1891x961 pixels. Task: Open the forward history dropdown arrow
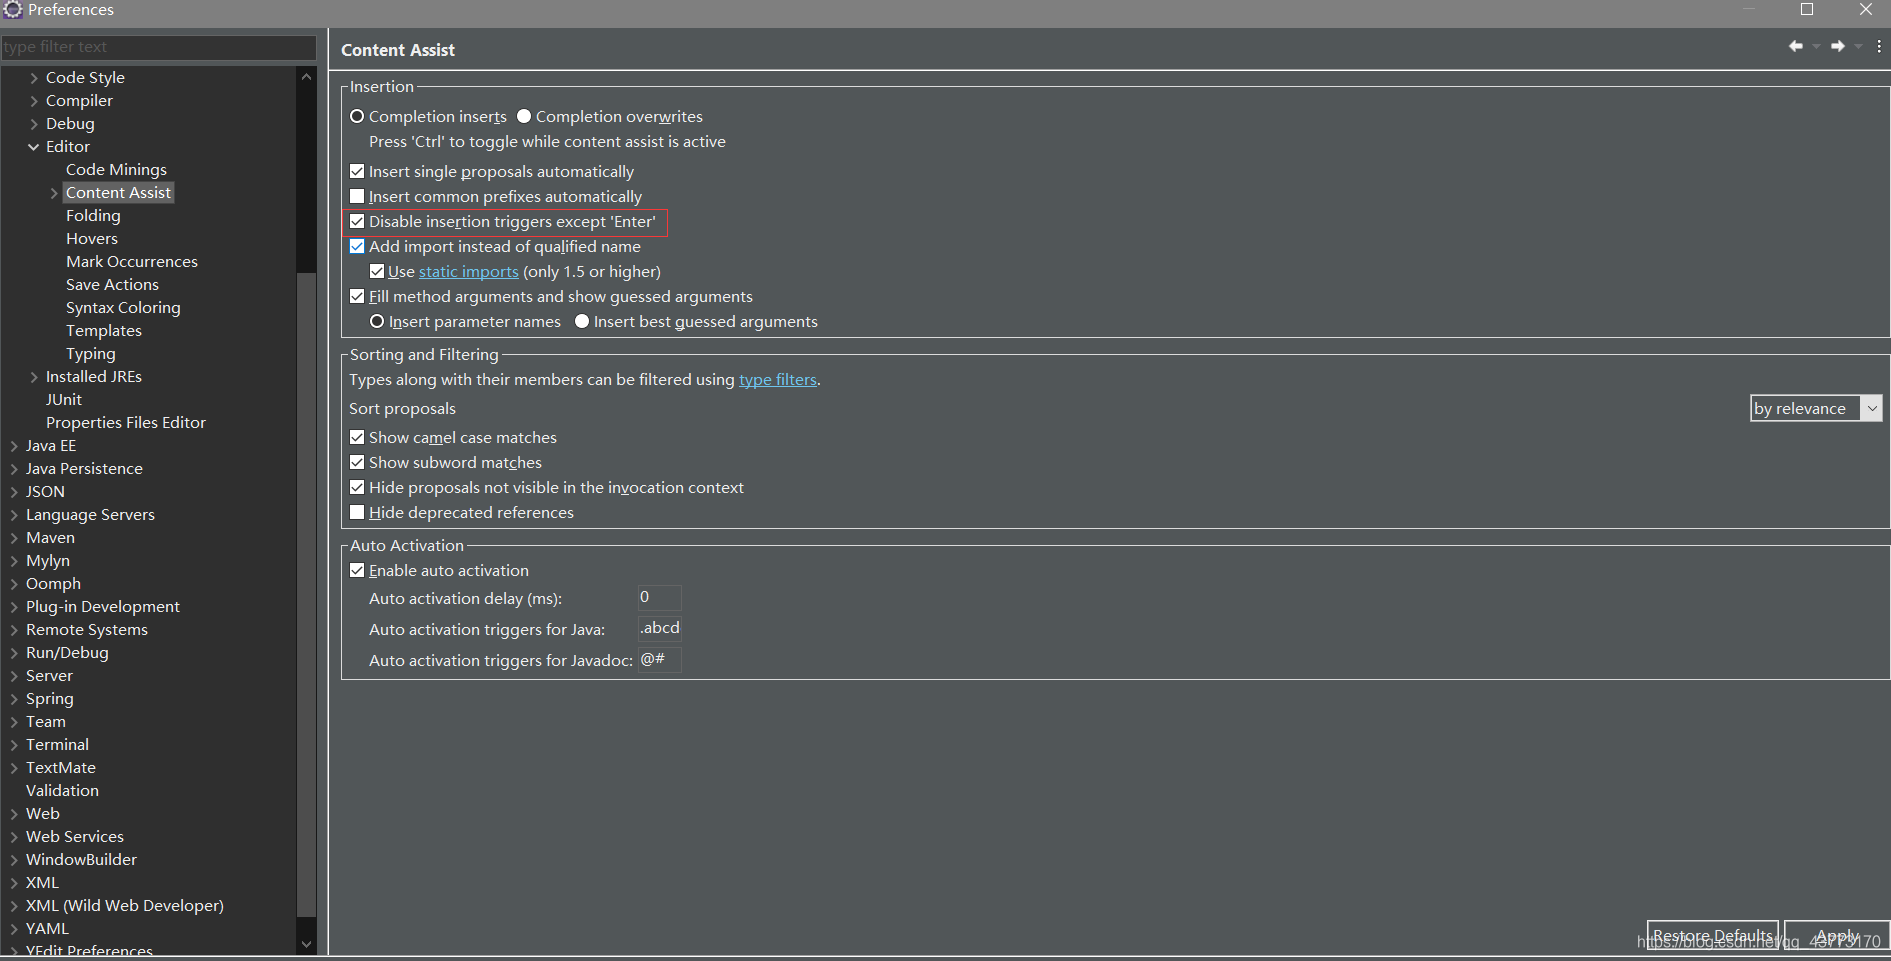(1858, 46)
